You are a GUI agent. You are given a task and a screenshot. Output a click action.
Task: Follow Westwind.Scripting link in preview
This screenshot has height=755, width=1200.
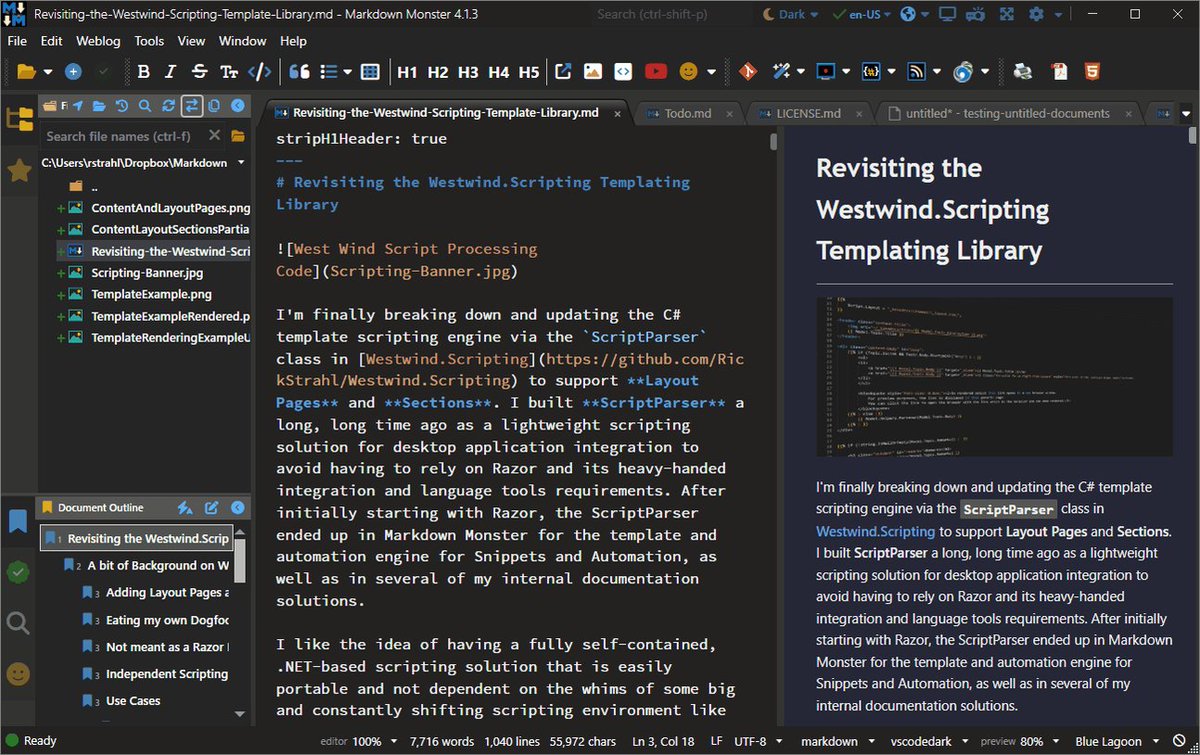point(875,531)
